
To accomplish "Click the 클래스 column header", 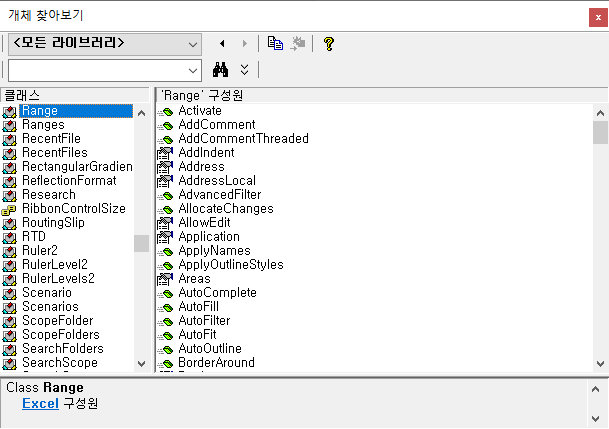I will click(x=75, y=95).
